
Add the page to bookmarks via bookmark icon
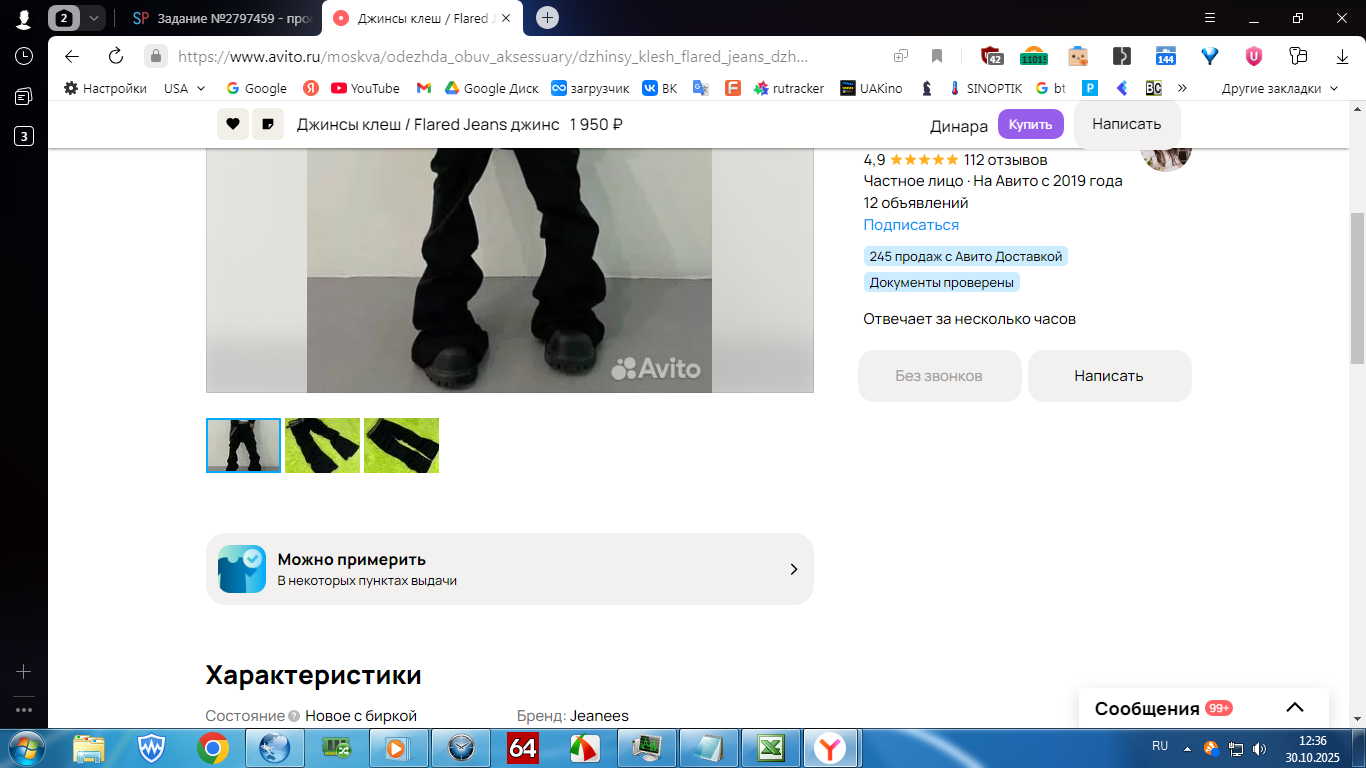(x=937, y=56)
